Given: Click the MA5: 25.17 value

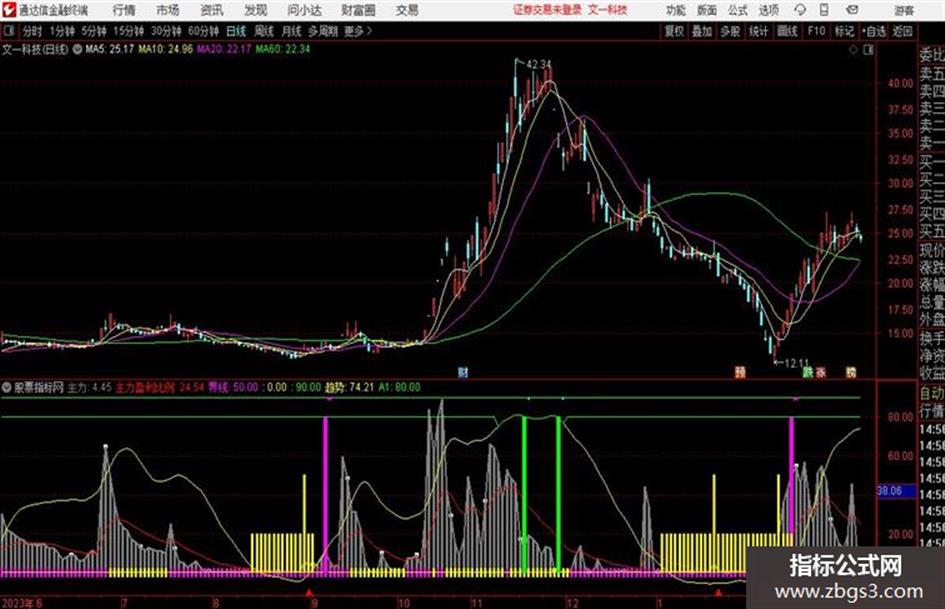Looking at the screenshot, I should pos(109,49).
